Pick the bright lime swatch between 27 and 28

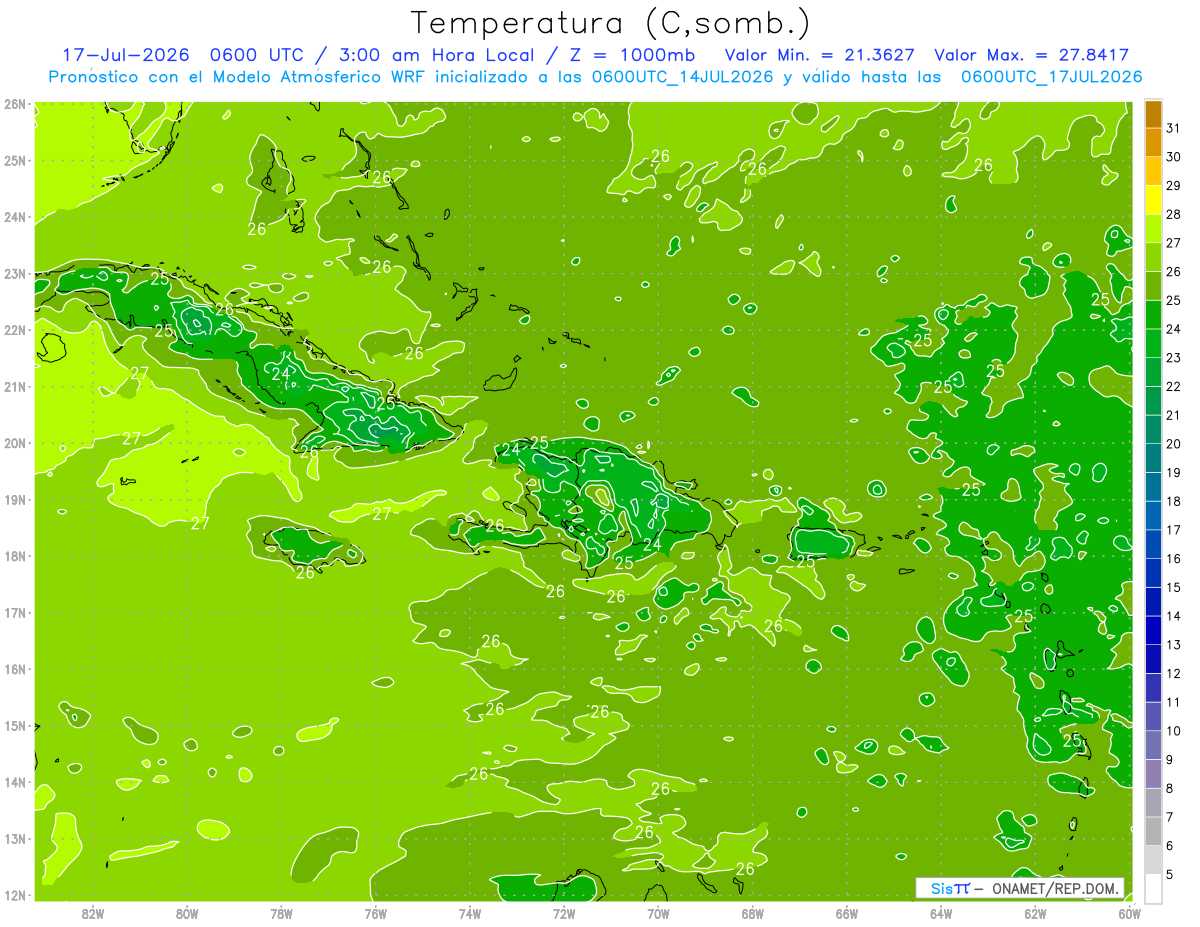point(1153,229)
